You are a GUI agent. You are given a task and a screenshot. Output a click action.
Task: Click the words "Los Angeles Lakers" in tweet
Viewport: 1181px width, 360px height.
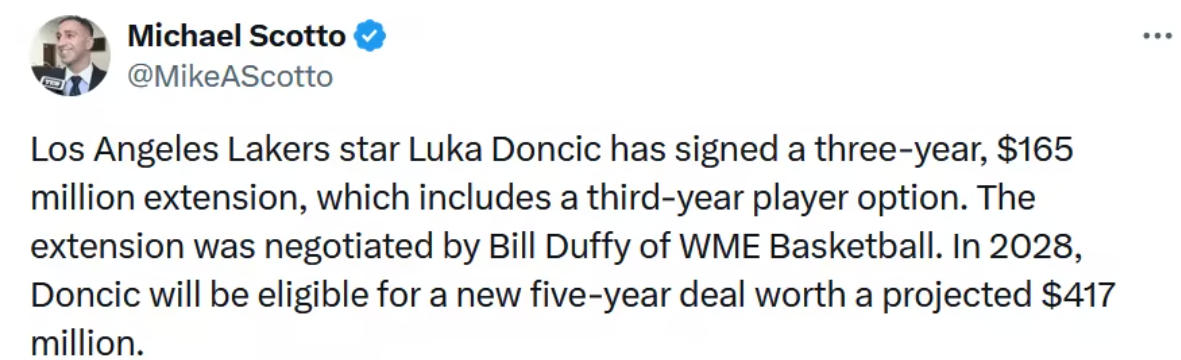180,151
